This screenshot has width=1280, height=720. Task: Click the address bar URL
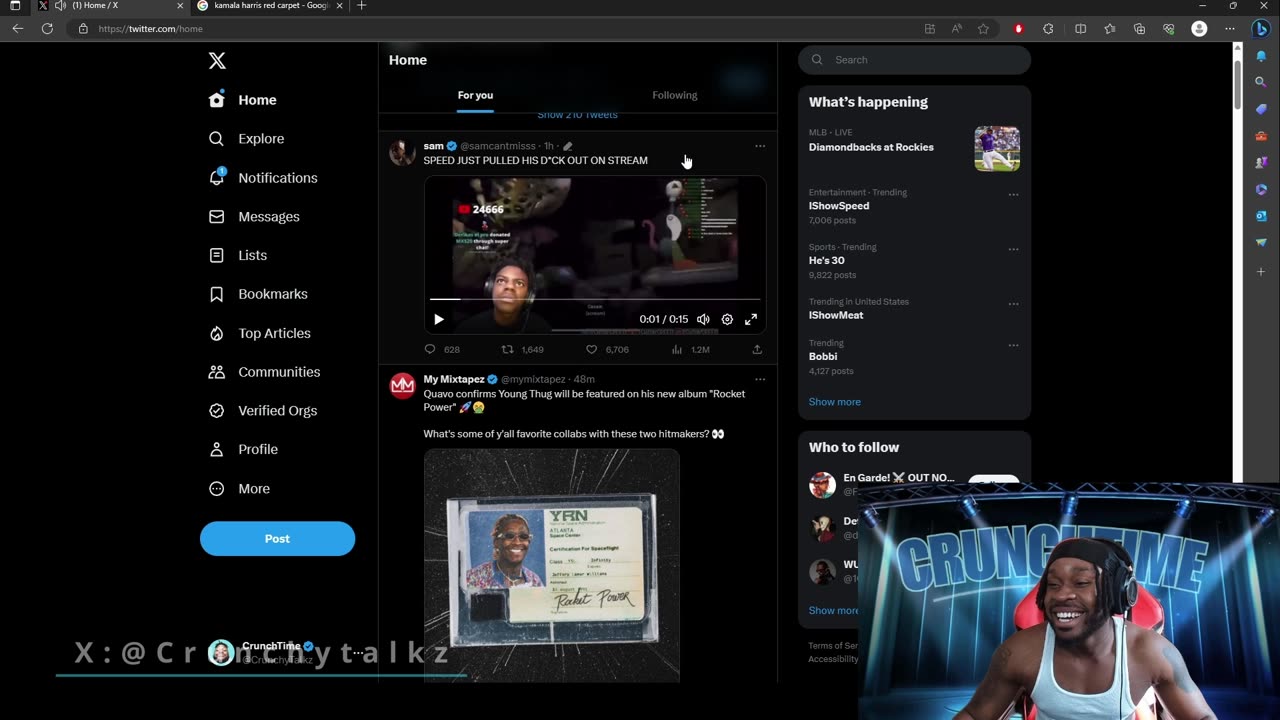150,29
